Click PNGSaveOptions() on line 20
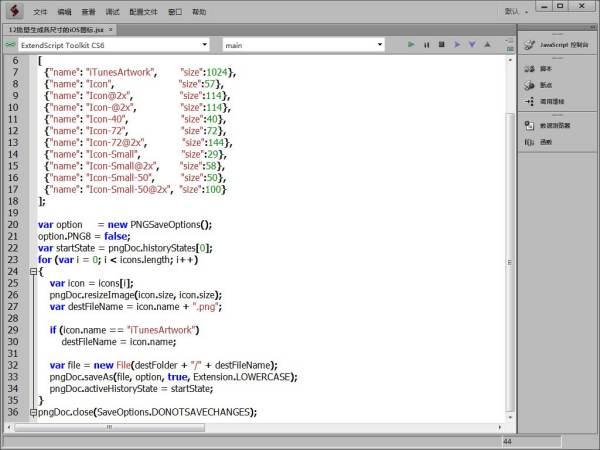The height and width of the screenshot is (450, 600). 171,225
